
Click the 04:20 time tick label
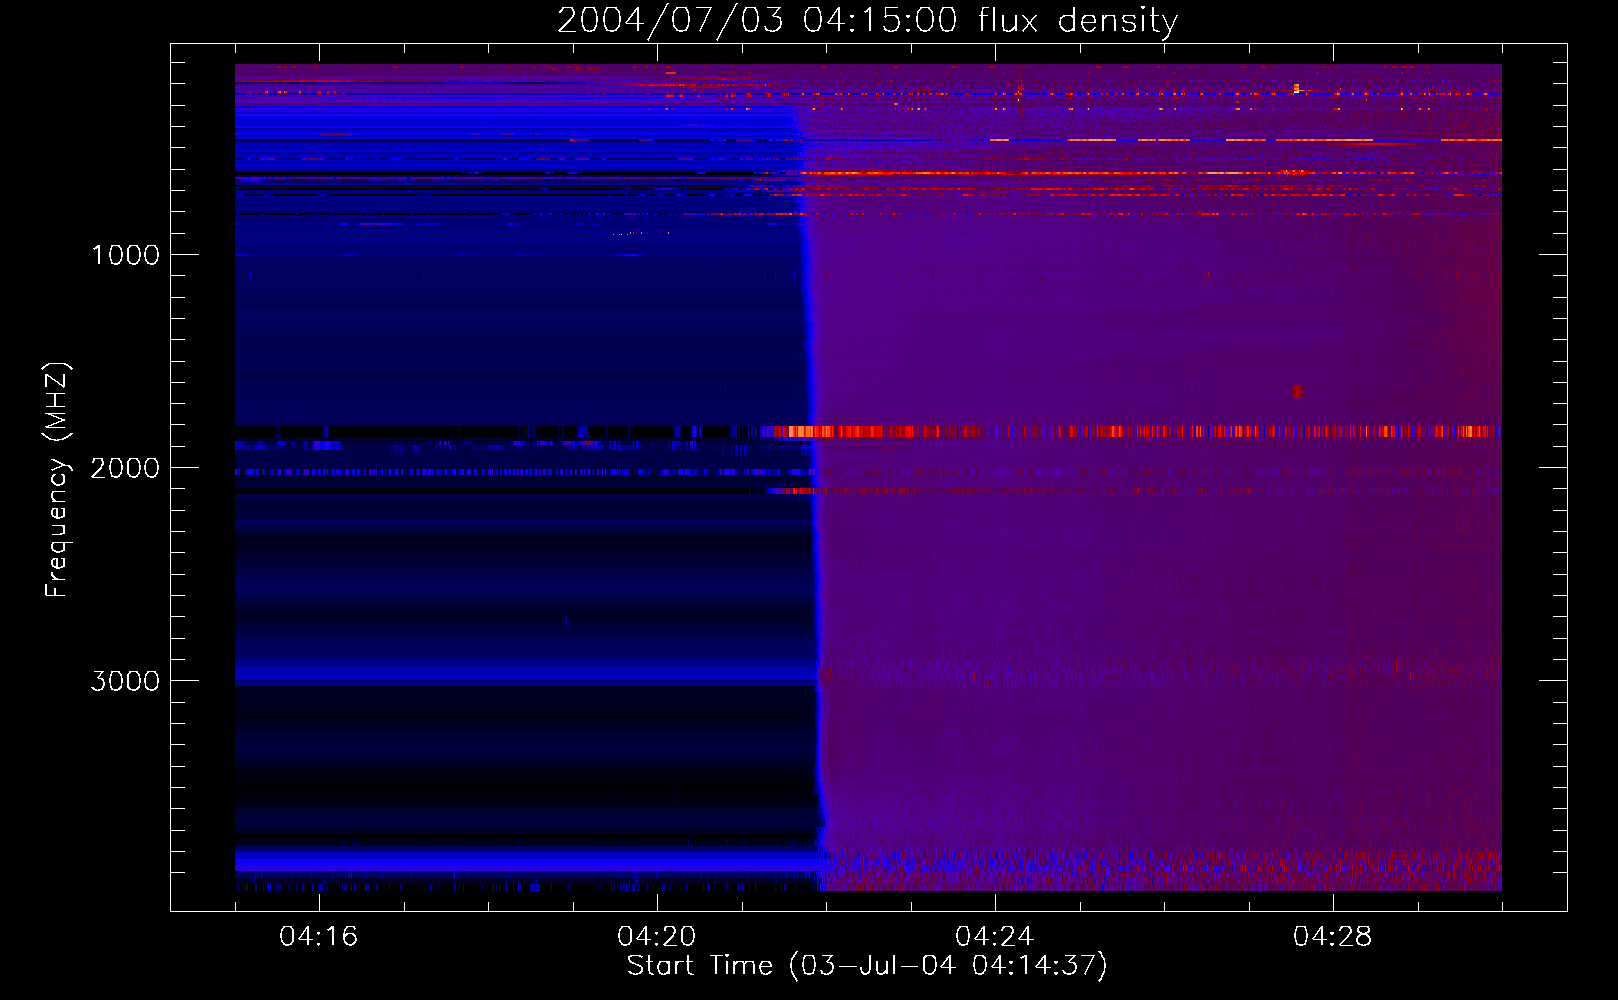click(656, 936)
